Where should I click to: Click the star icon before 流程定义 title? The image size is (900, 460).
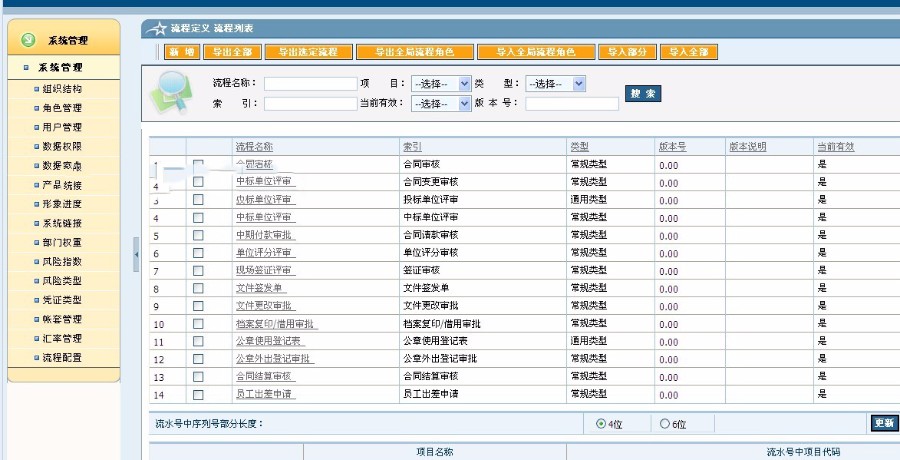tap(156, 28)
